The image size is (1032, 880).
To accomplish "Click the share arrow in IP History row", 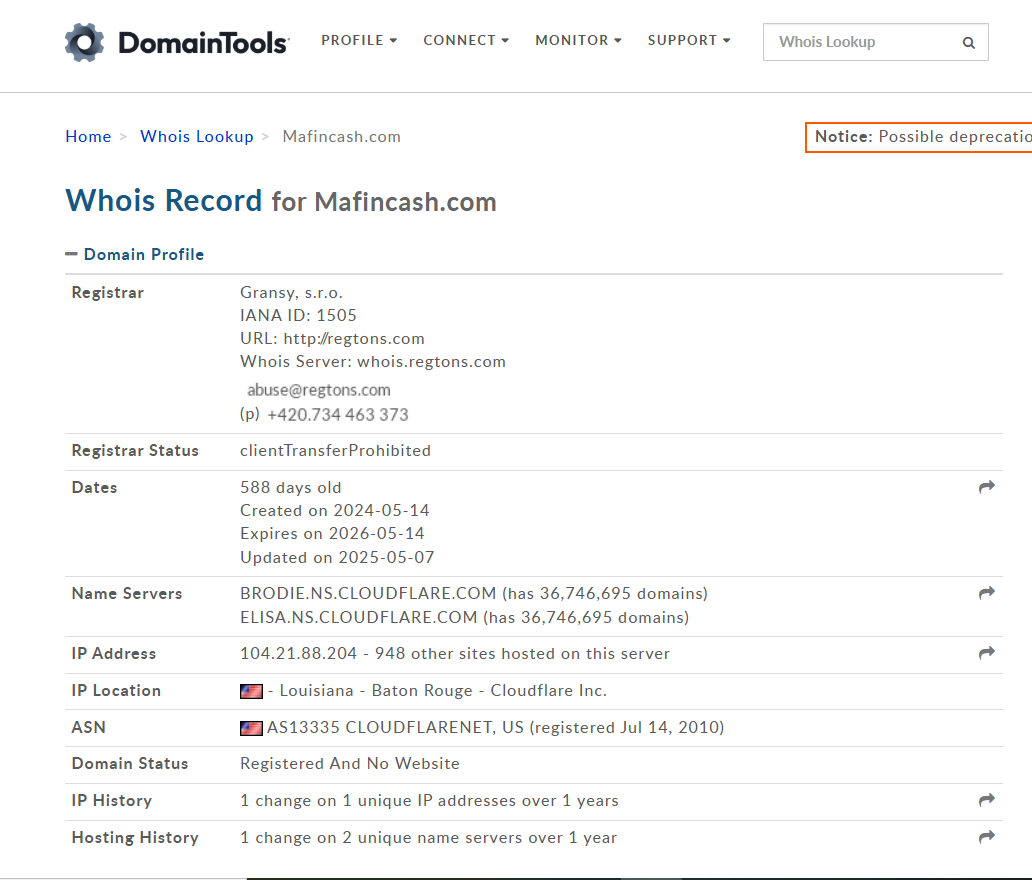I will pyautogui.click(x=987, y=800).
